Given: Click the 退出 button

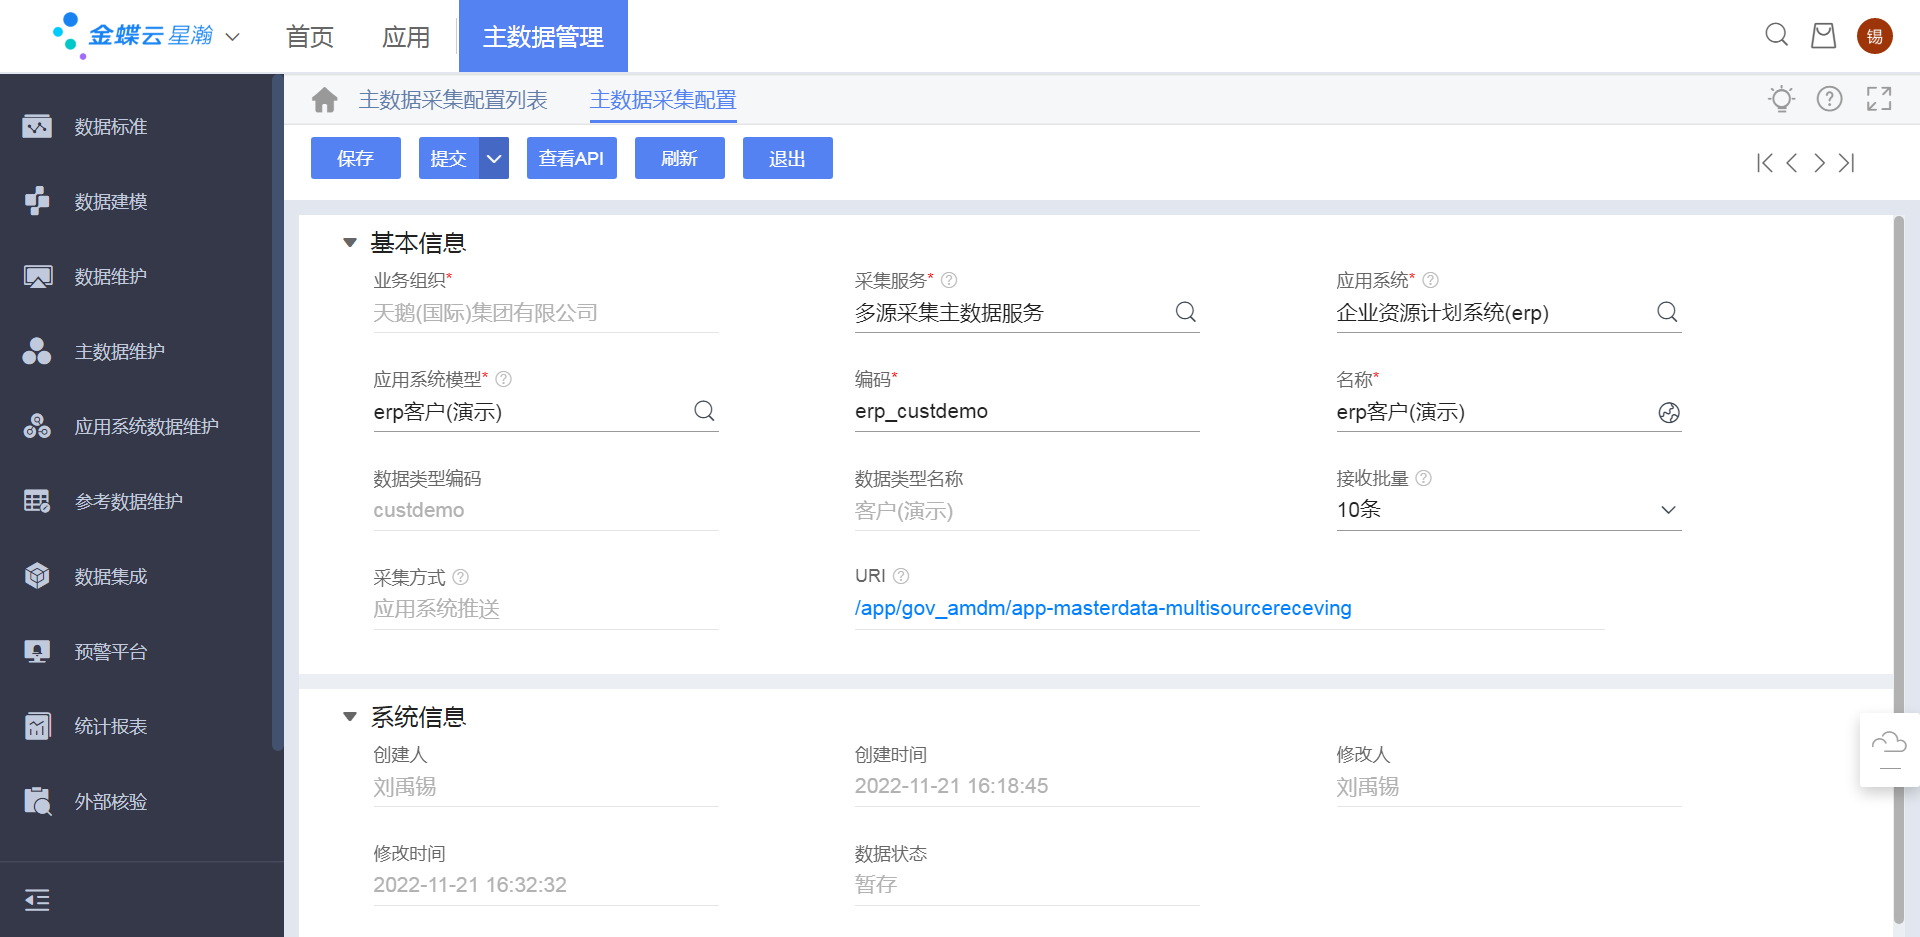Looking at the screenshot, I should coord(788,158).
